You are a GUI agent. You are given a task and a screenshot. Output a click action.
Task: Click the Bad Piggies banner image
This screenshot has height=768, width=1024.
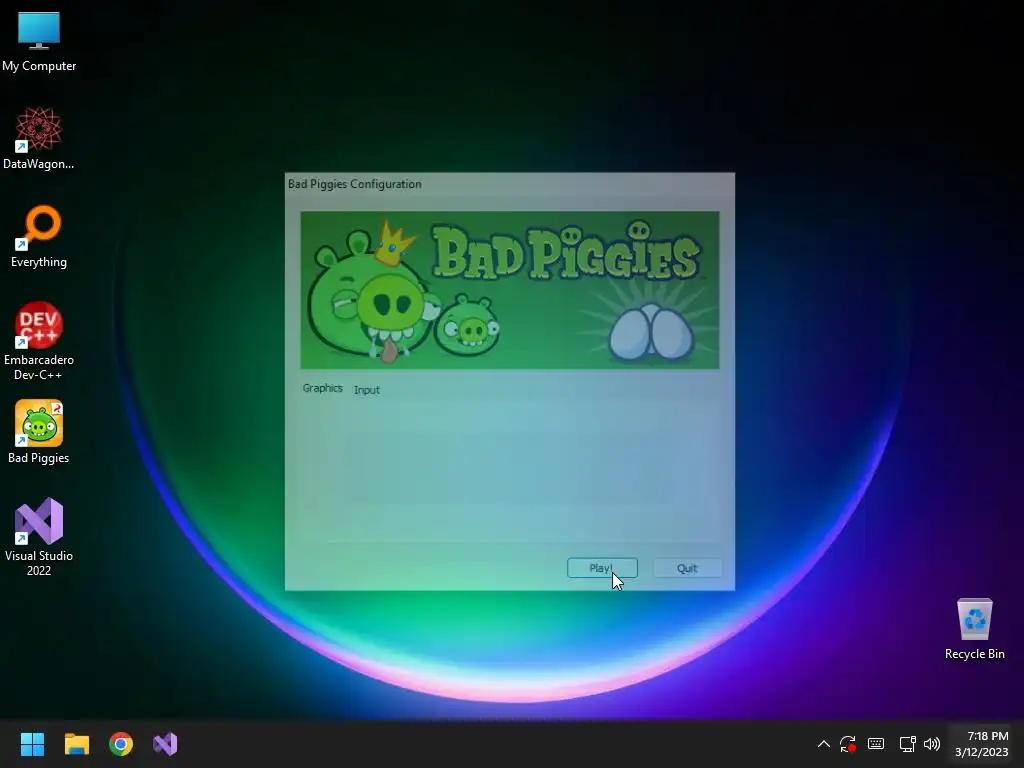click(509, 290)
